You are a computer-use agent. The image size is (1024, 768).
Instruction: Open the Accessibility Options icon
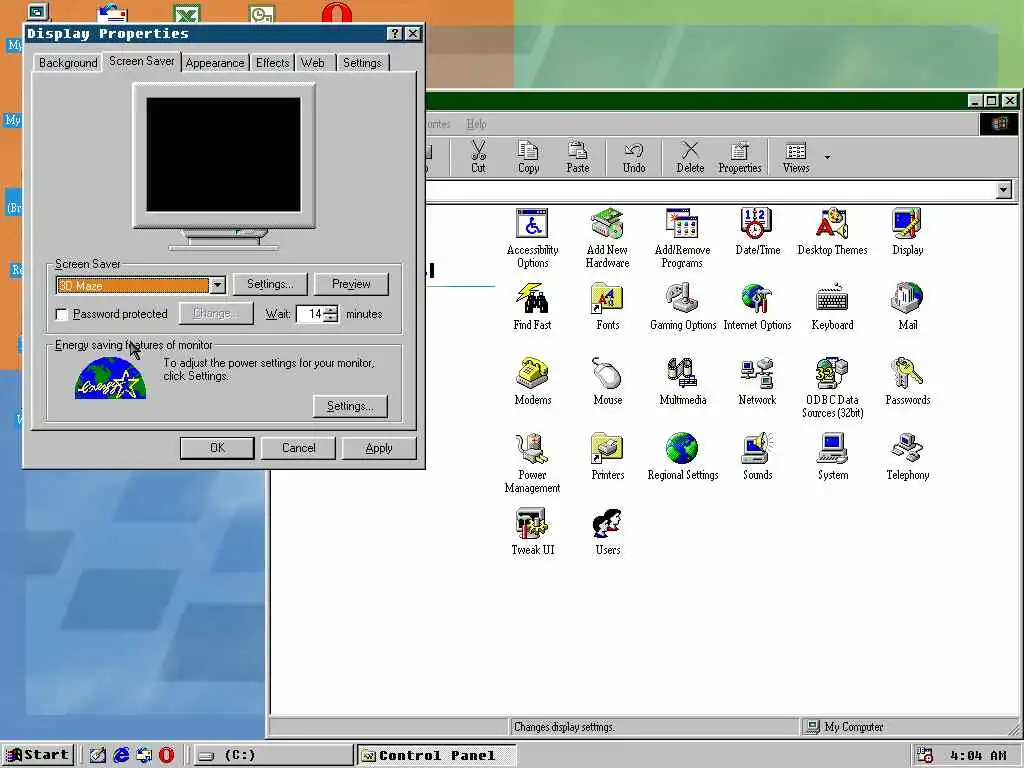[x=532, y=238]
